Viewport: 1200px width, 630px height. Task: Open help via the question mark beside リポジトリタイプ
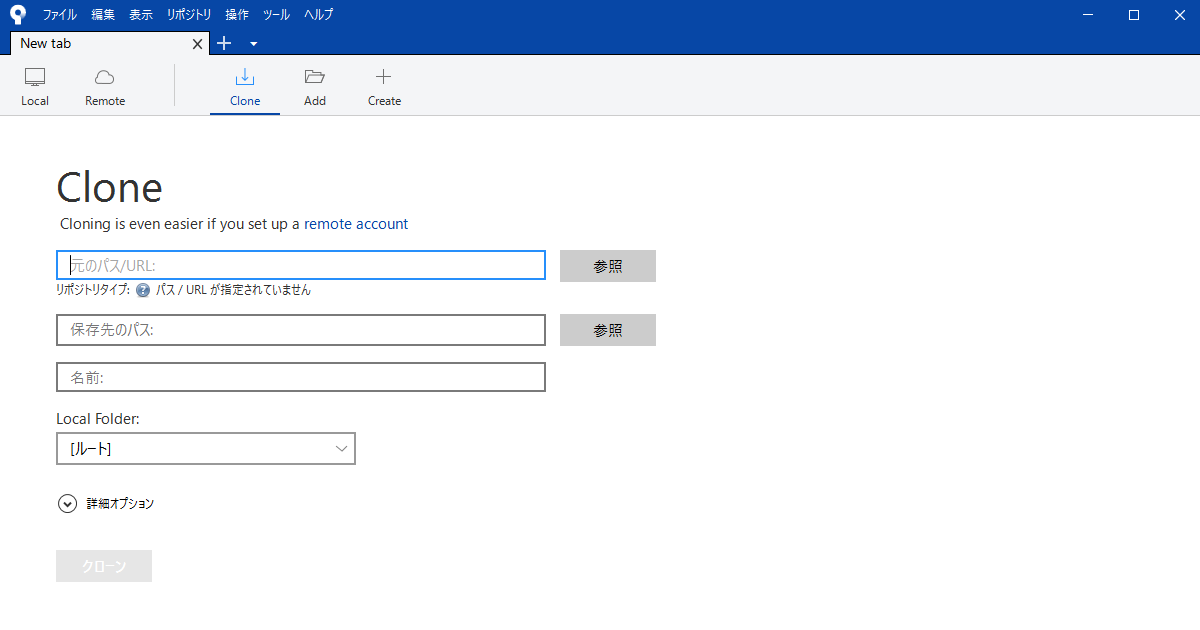(142, 289)
